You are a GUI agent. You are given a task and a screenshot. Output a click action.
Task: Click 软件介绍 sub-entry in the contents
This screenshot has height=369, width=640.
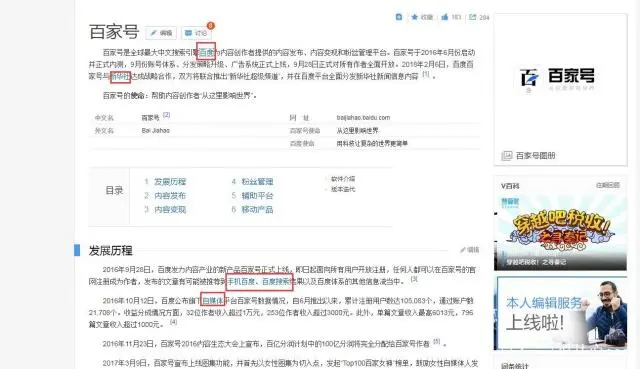(x=343, y=179)
